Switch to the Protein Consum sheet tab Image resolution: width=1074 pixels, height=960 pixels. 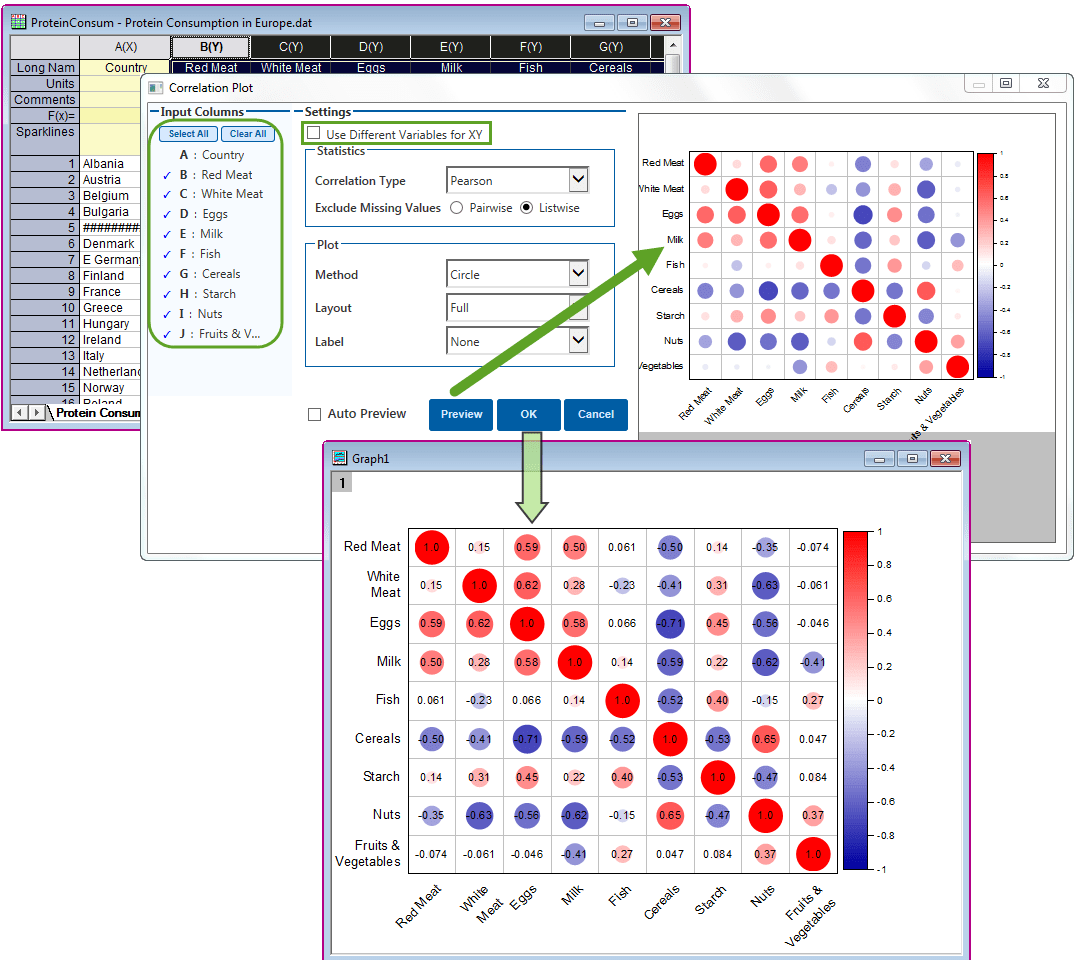point(97,412)
